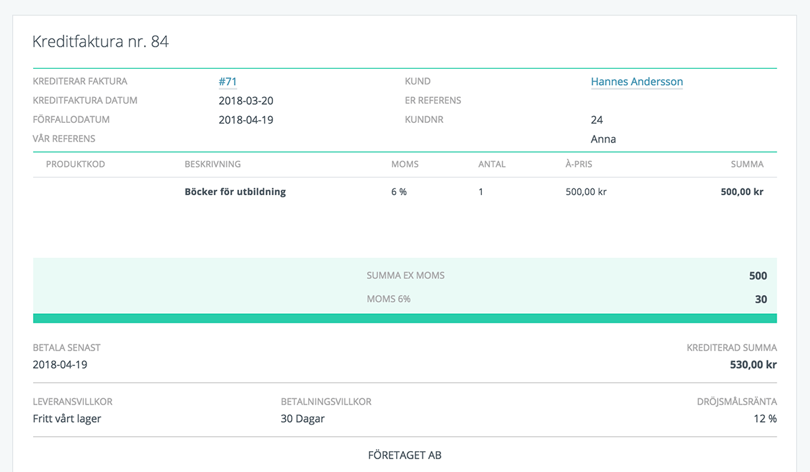Viewport: 810px width, 472px height.
Task: Click the Kreditfaktura nr. 84 heading
Action: coord(100,42)
